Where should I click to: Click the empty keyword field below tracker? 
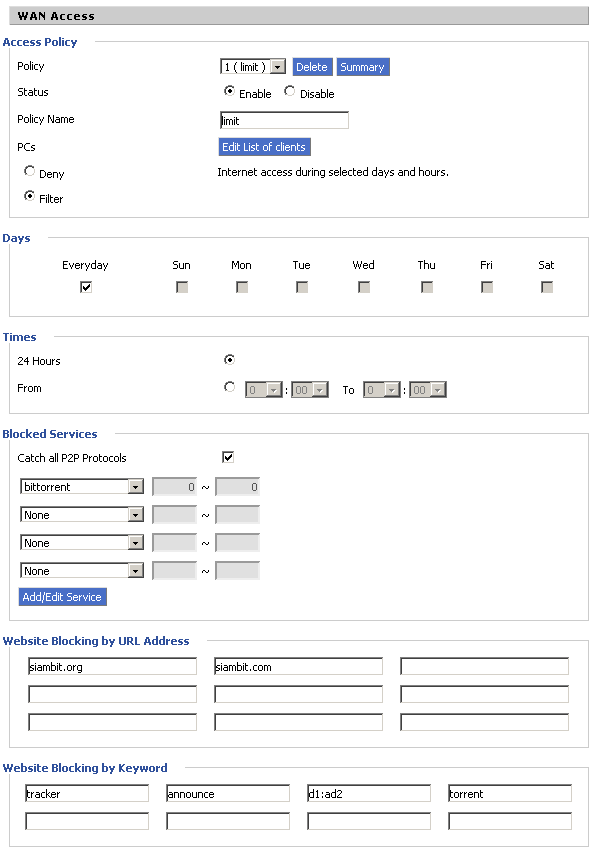click(87, 821)
